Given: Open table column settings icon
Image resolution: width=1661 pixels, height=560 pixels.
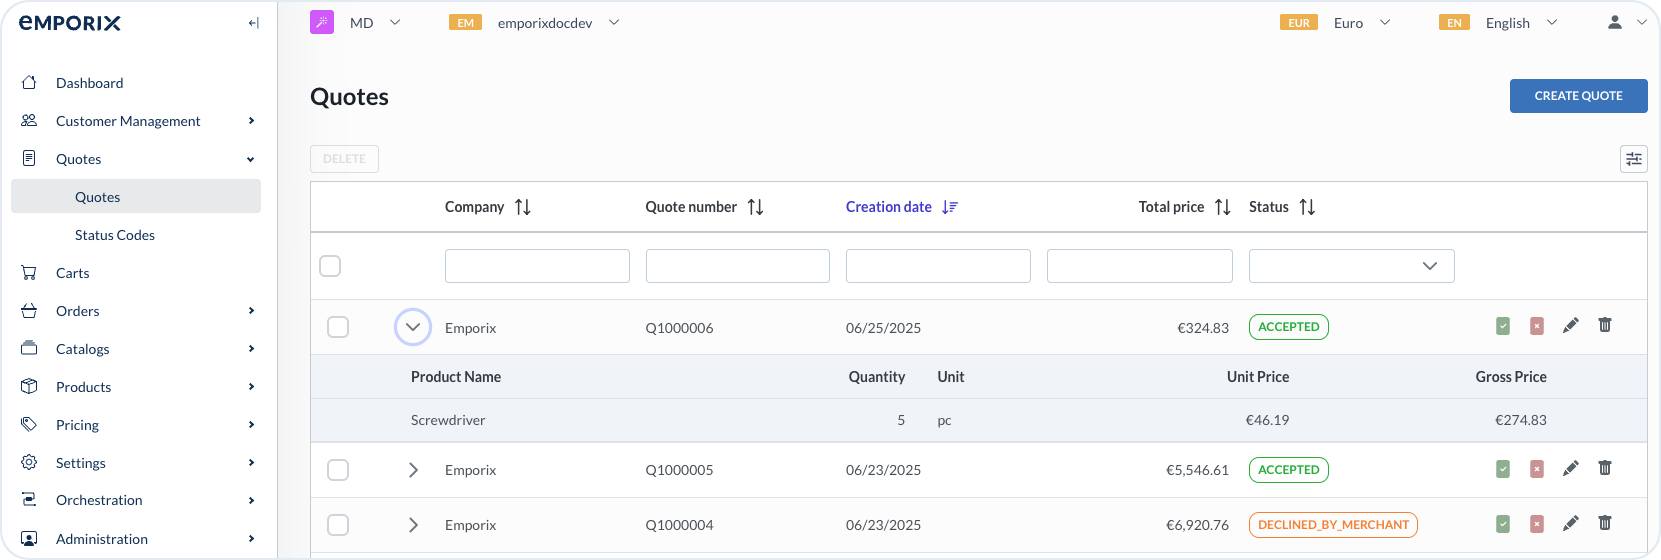Looking at the screenshot, I should 1633,159.
